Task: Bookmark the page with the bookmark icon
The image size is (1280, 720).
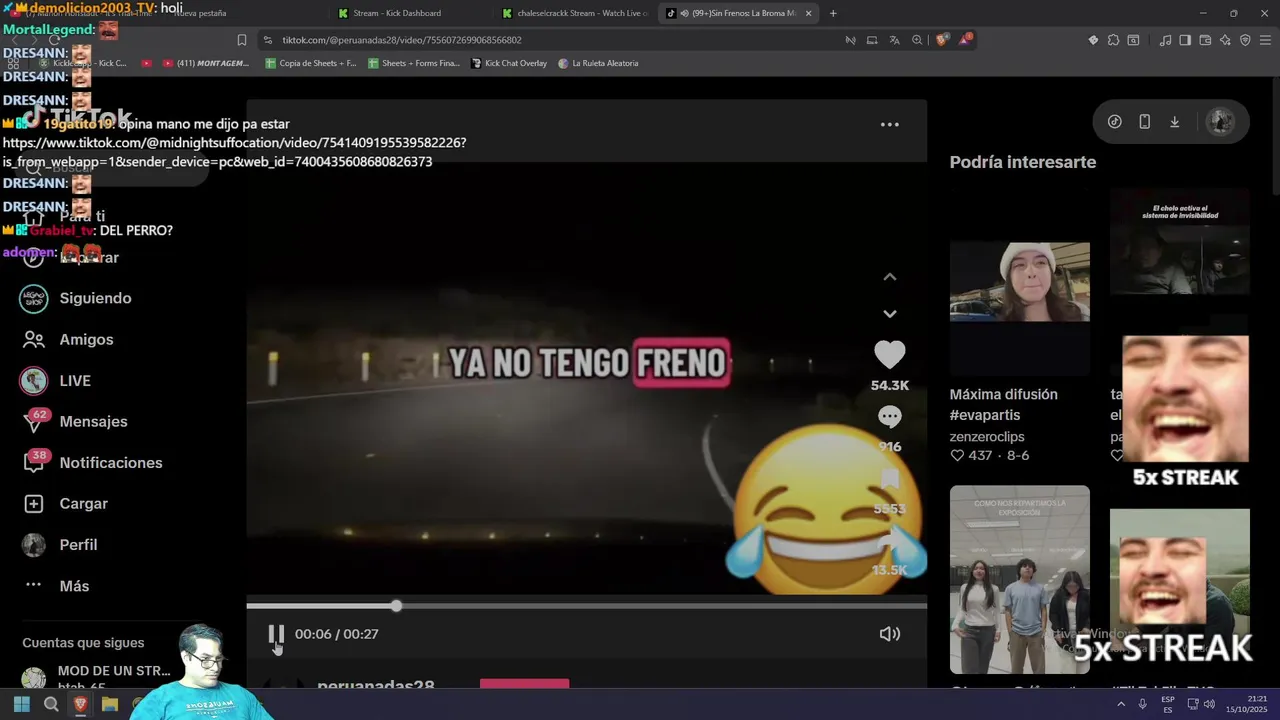Action: (x=241, y=40)
